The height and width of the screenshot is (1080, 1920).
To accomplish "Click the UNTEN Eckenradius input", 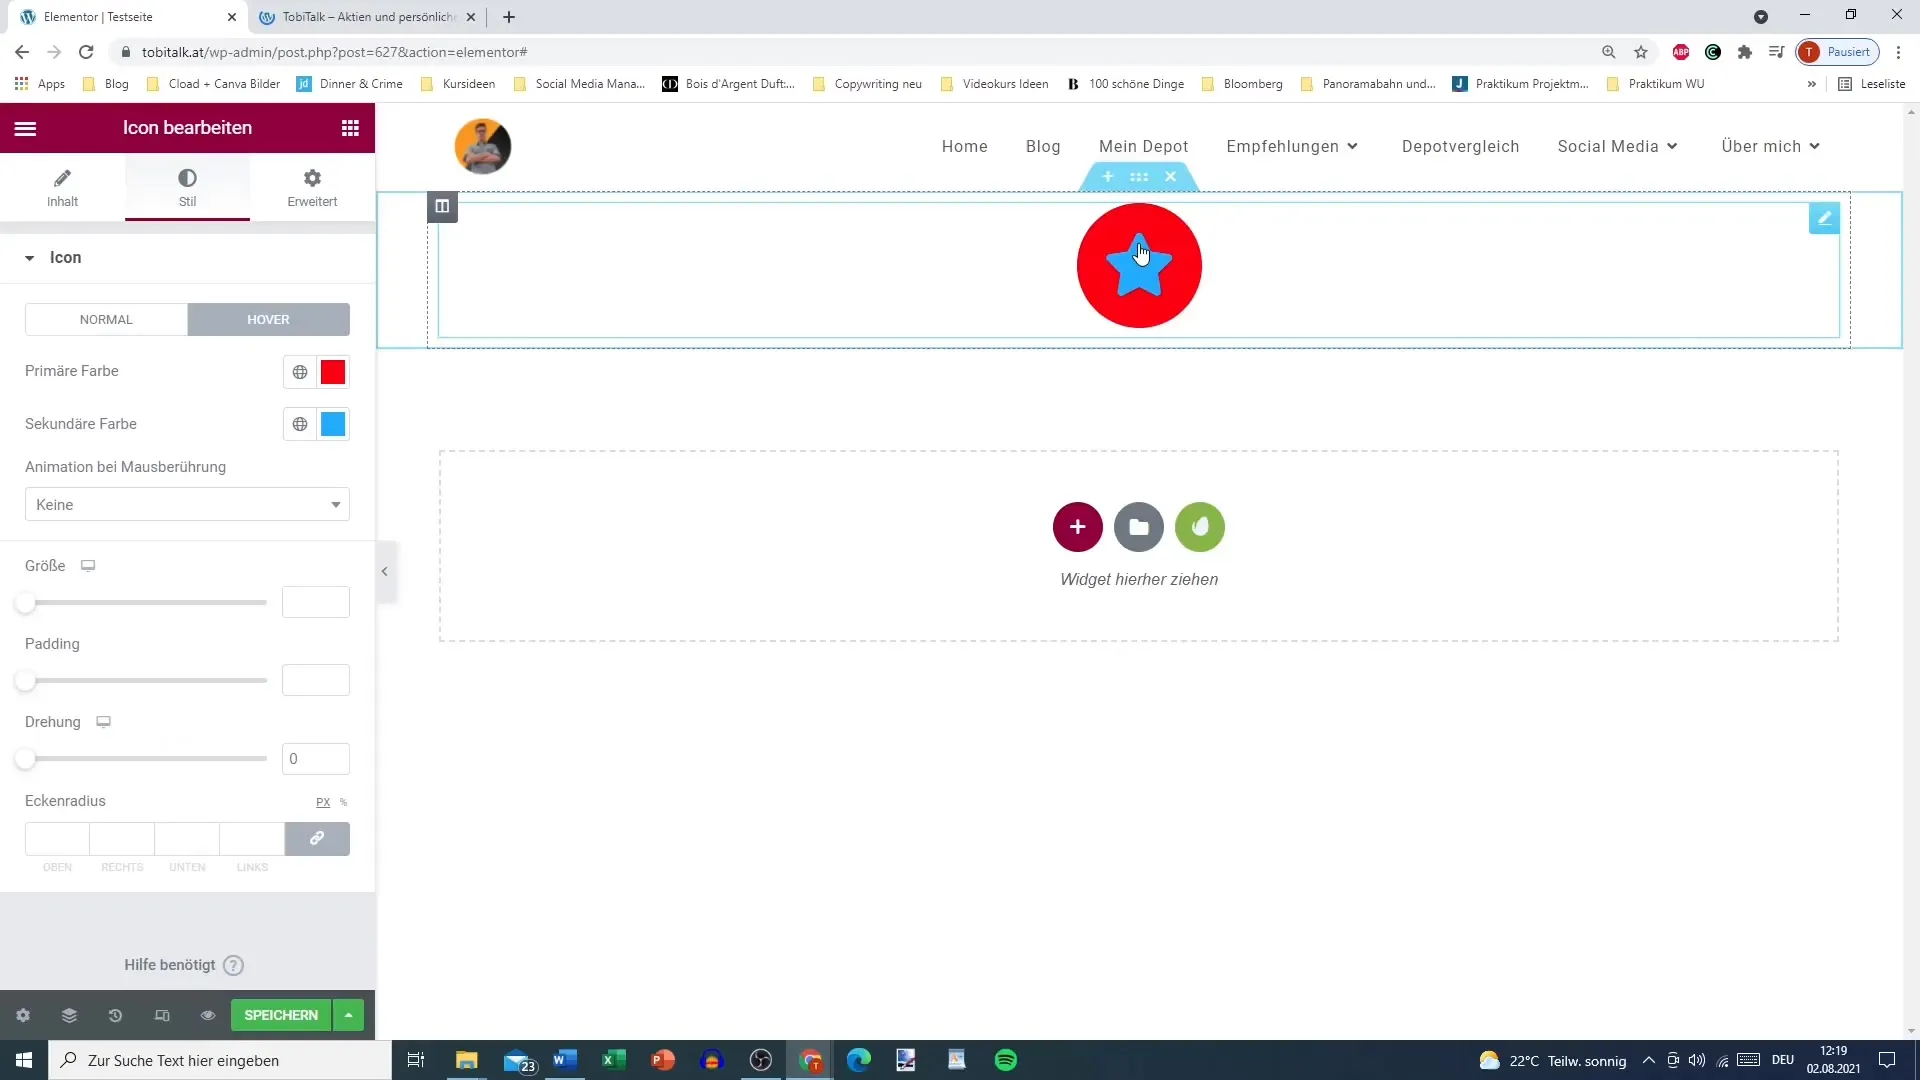I will [187, 839].
